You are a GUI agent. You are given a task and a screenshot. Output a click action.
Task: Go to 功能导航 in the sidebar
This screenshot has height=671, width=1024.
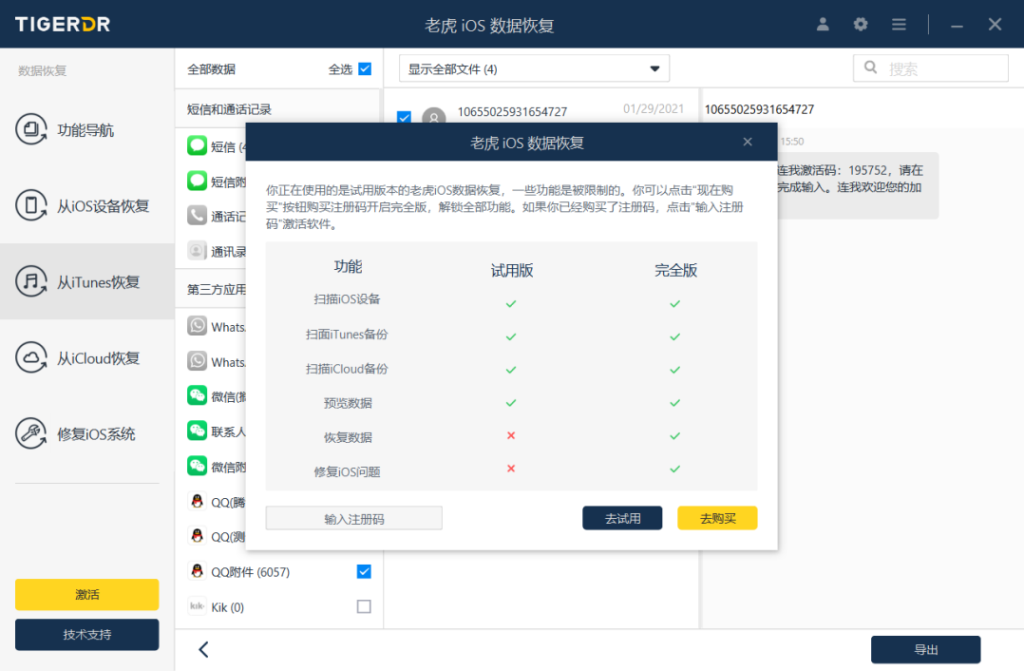(x=87, y=130)
